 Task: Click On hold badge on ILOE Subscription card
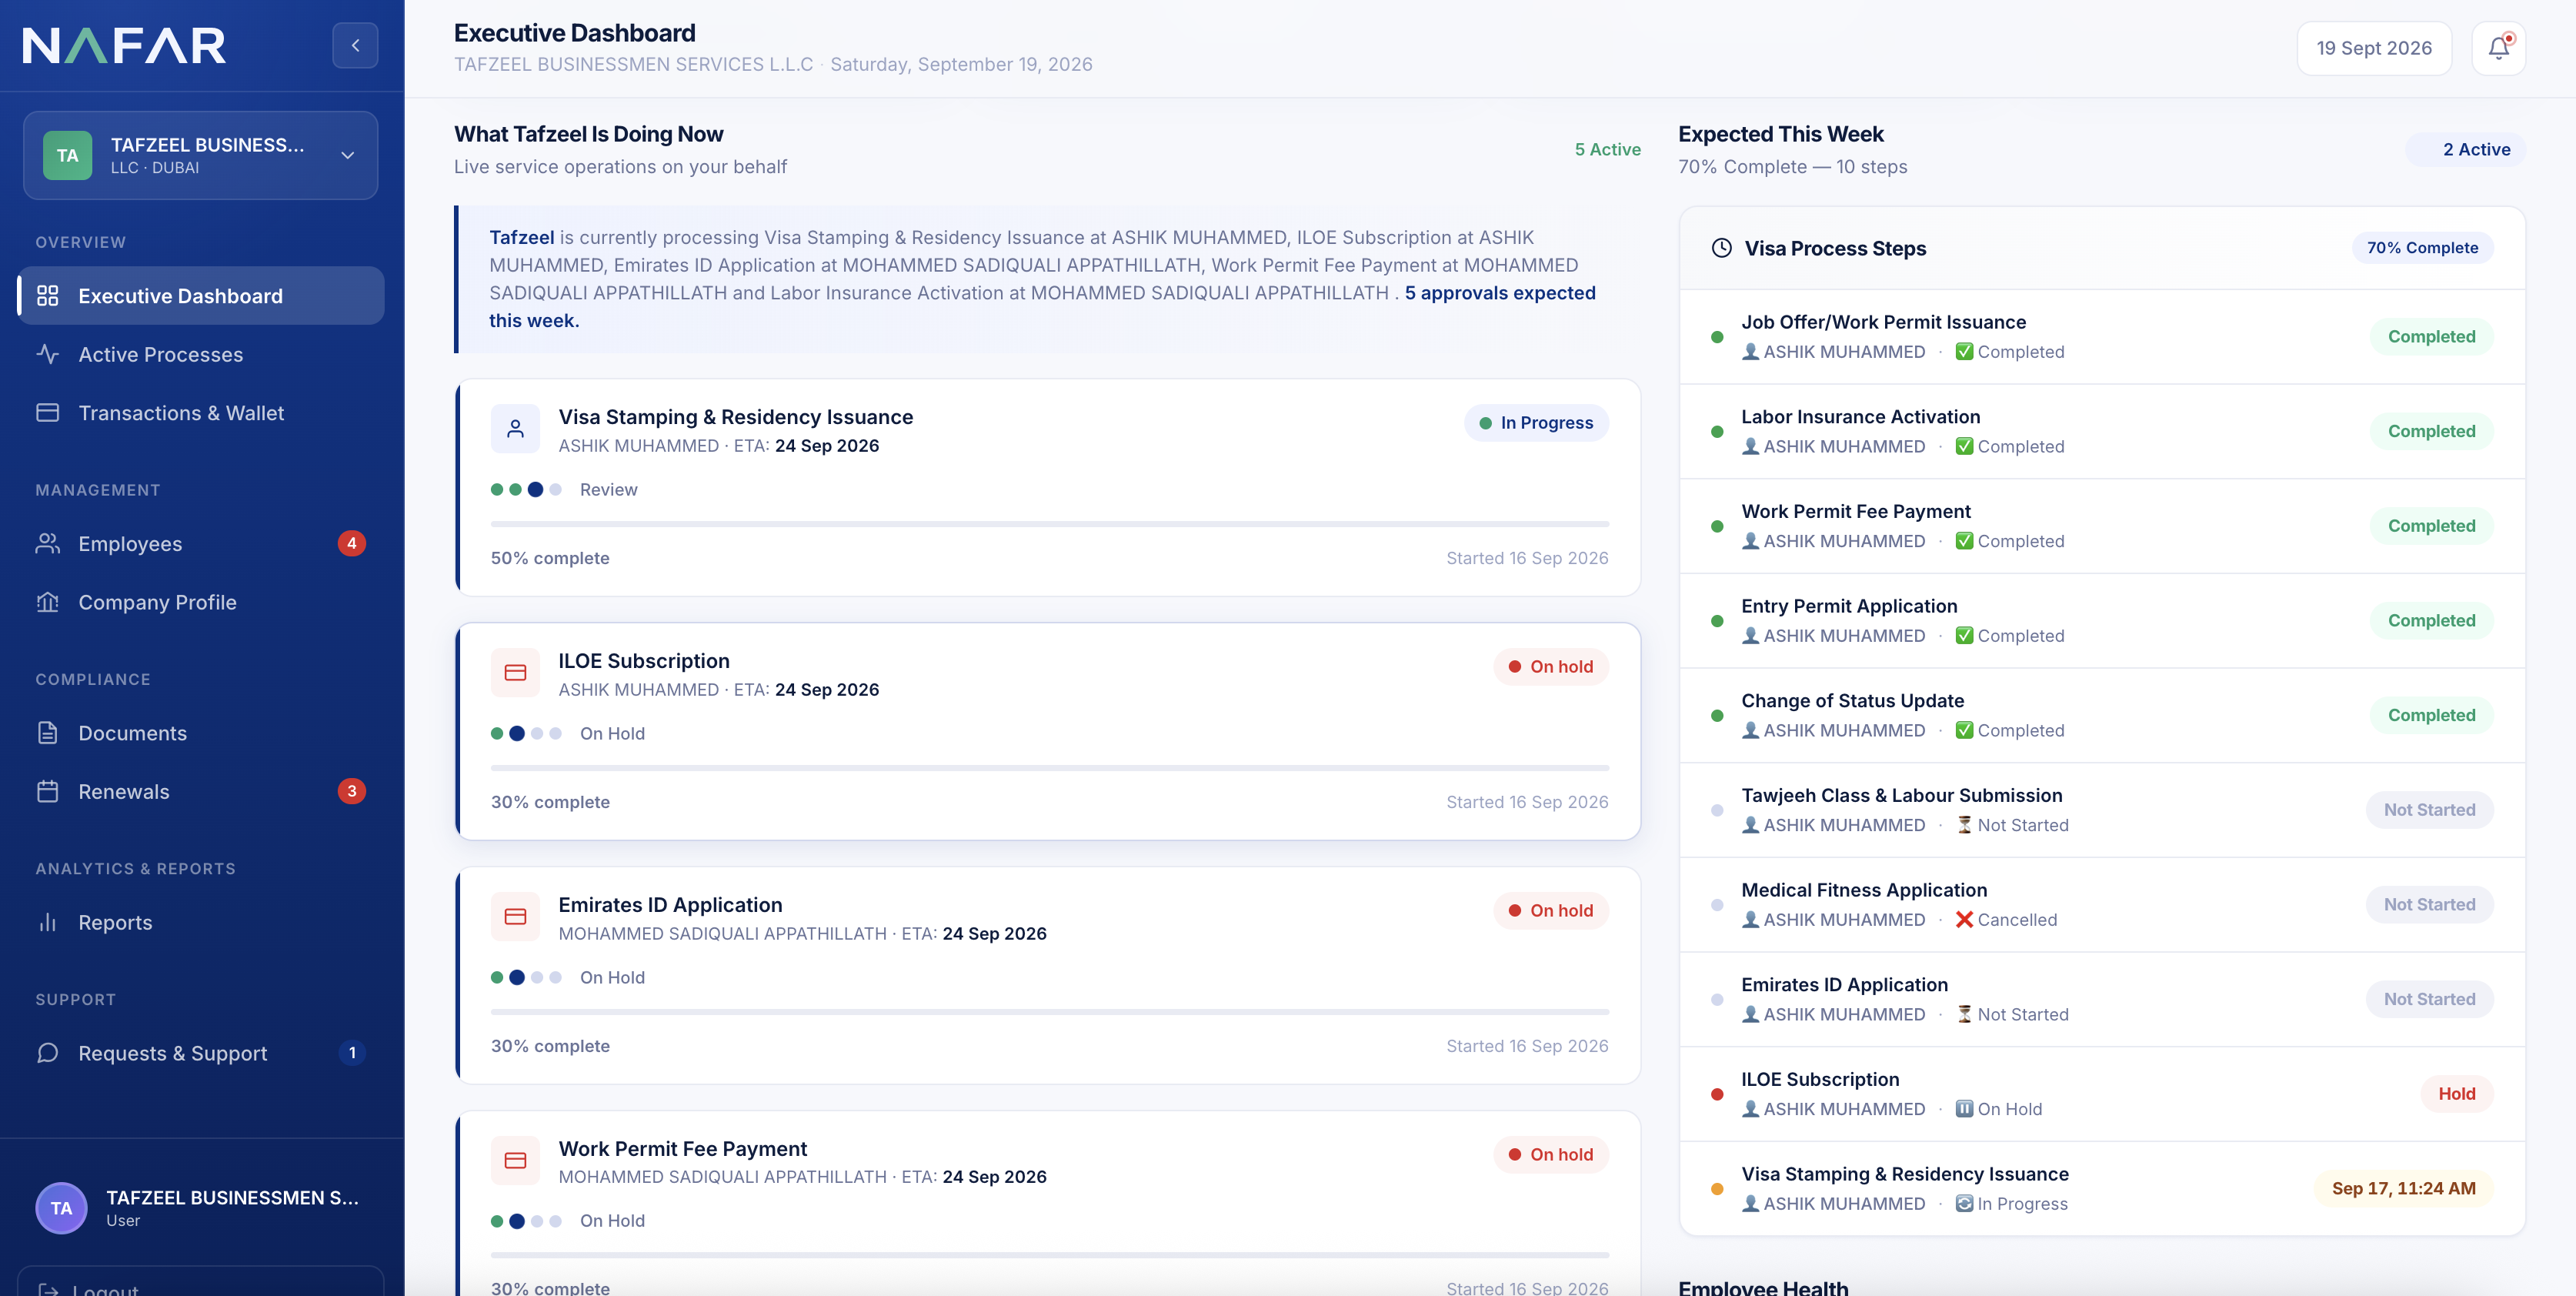pyautogui.click(x=1551, y=667)
